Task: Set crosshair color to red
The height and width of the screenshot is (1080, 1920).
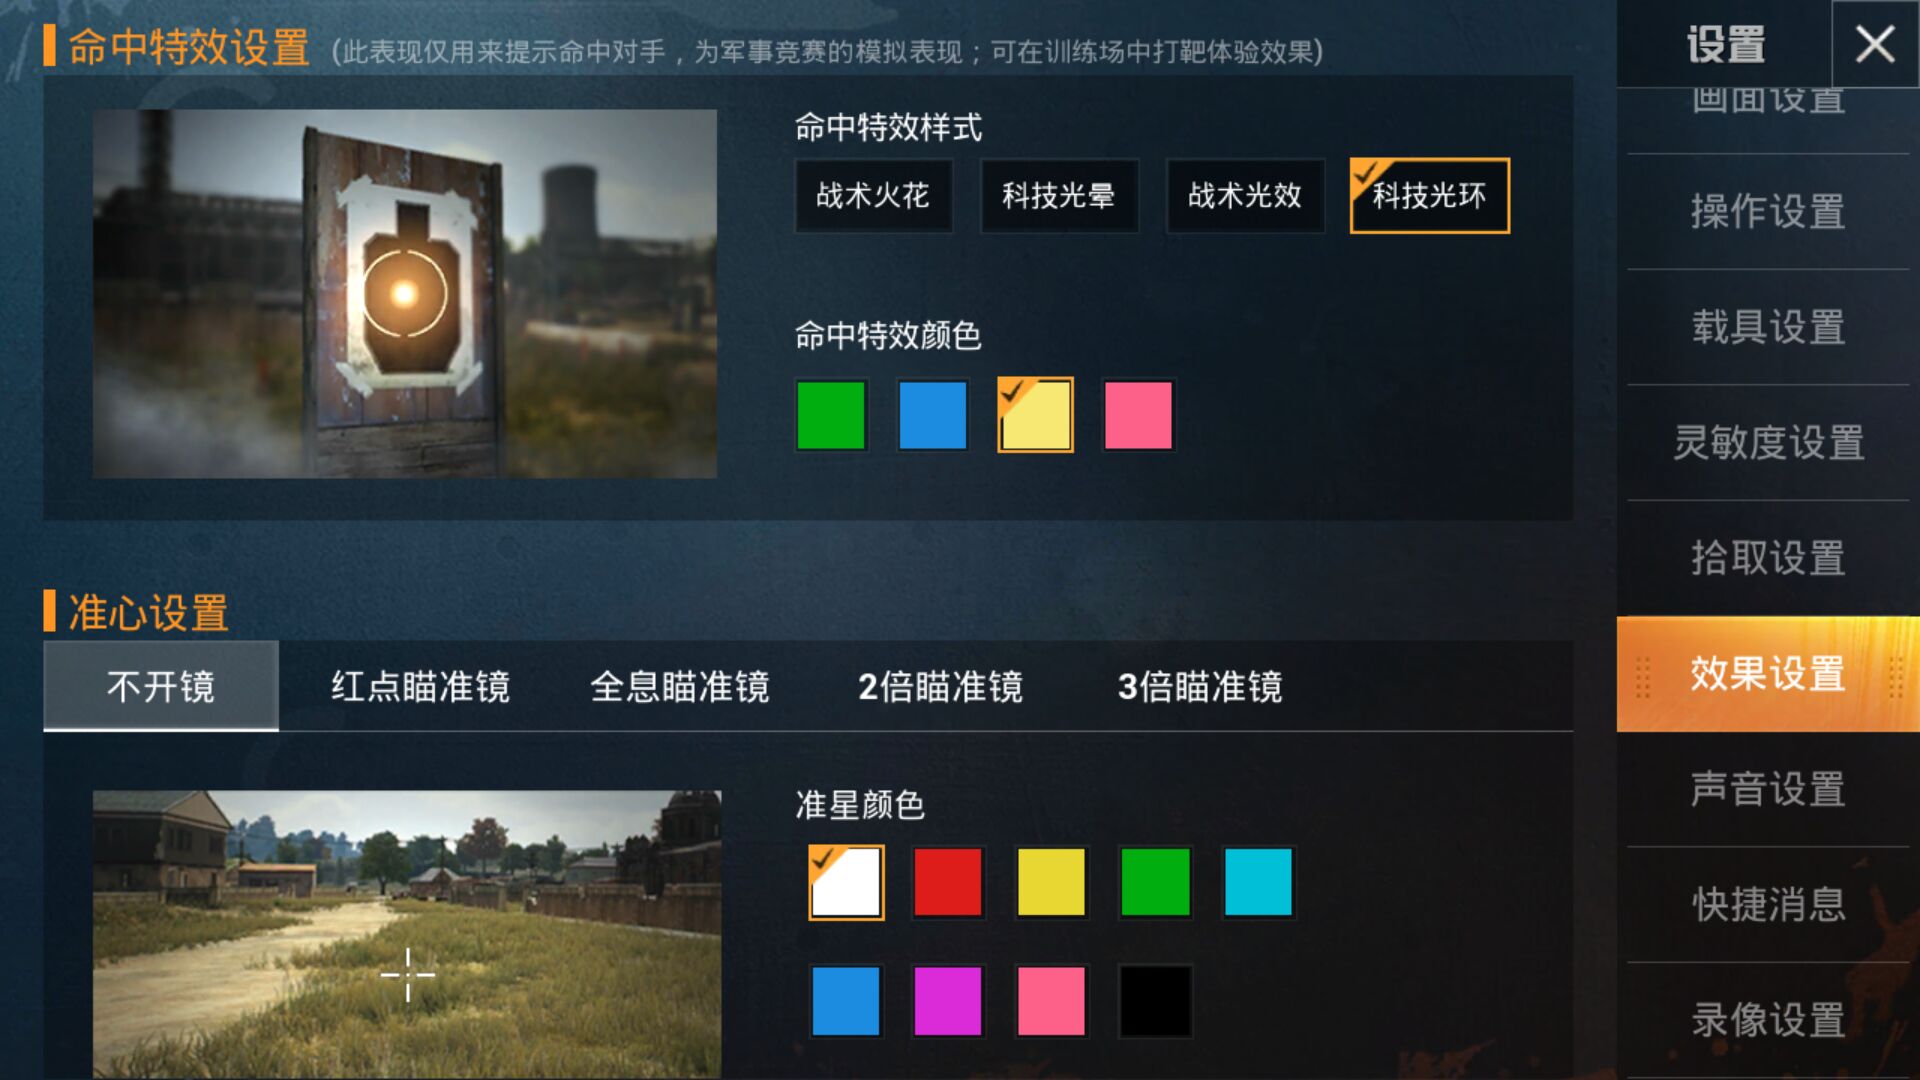Action: click(948, 882)
